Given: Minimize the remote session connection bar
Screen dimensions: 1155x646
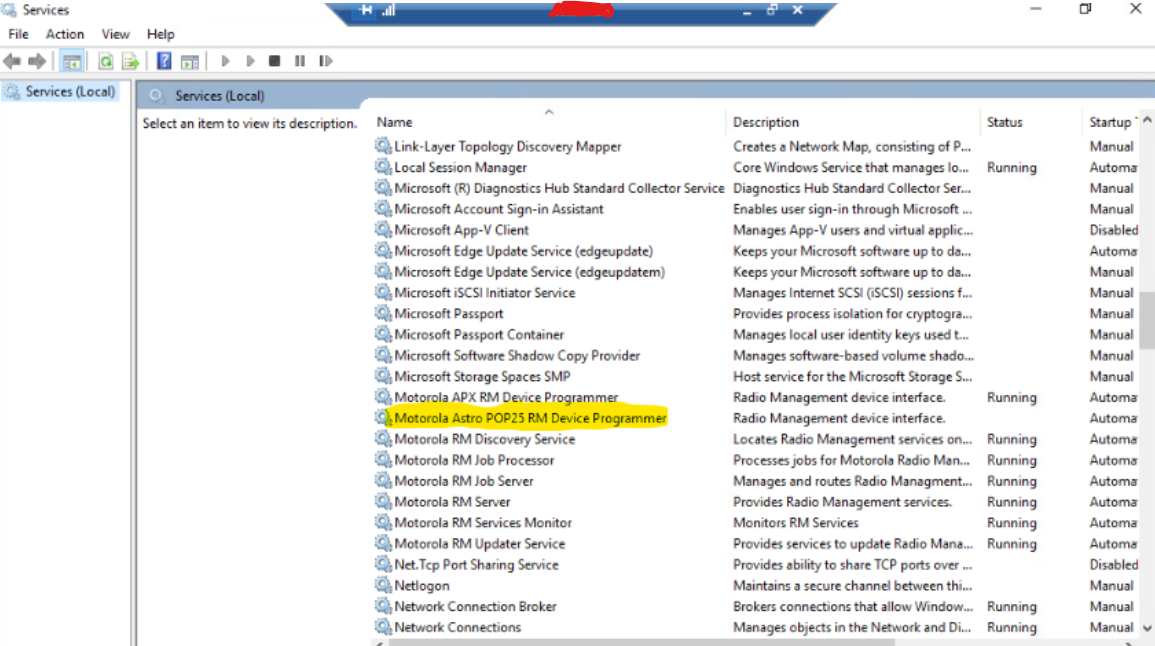Looking at the screenshot, I should (747, 11).
